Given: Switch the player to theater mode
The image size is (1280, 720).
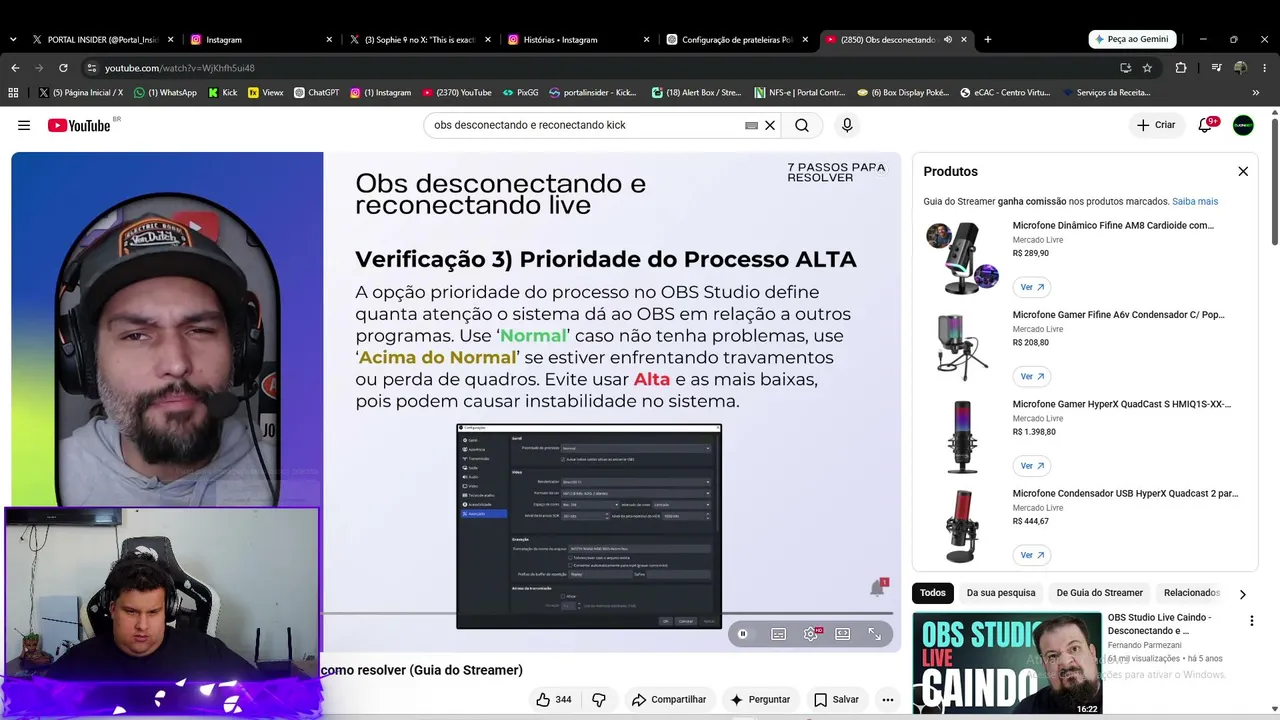Looking at the screenshot, I should pyautogui.click(x=843, y=634).
